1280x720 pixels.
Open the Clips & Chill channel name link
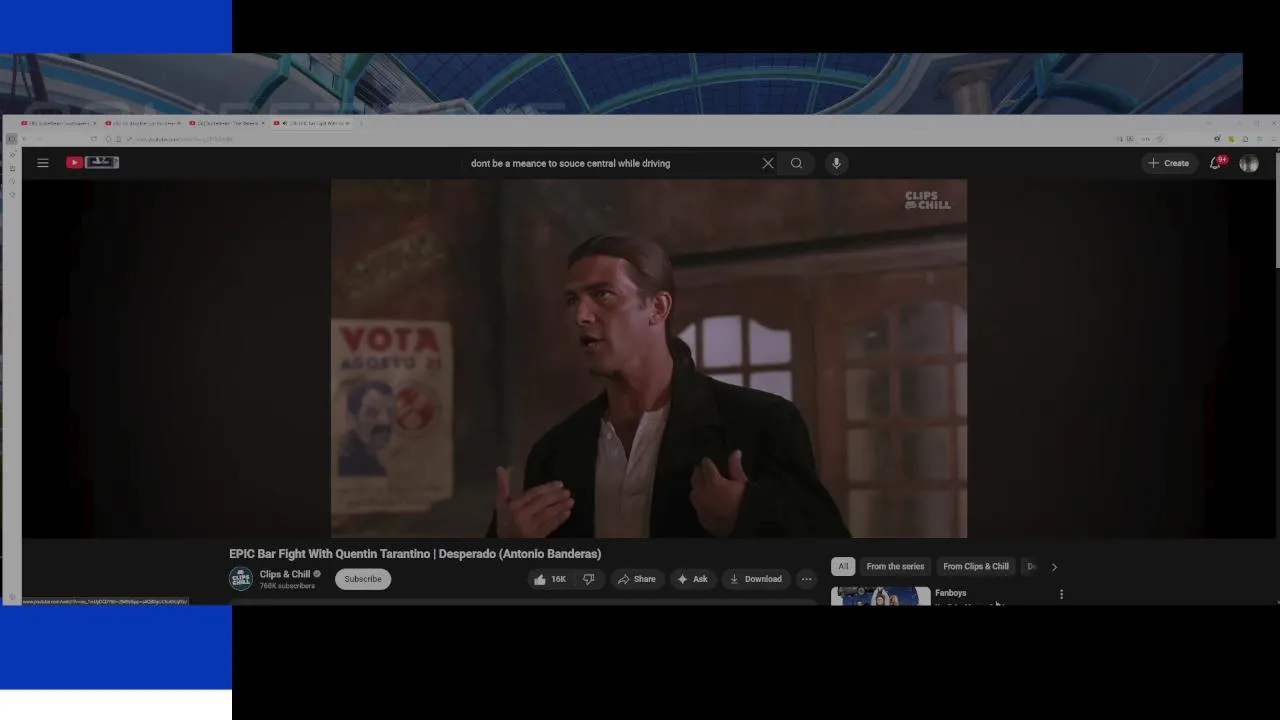pyautogui.click(x=285, y=574)
